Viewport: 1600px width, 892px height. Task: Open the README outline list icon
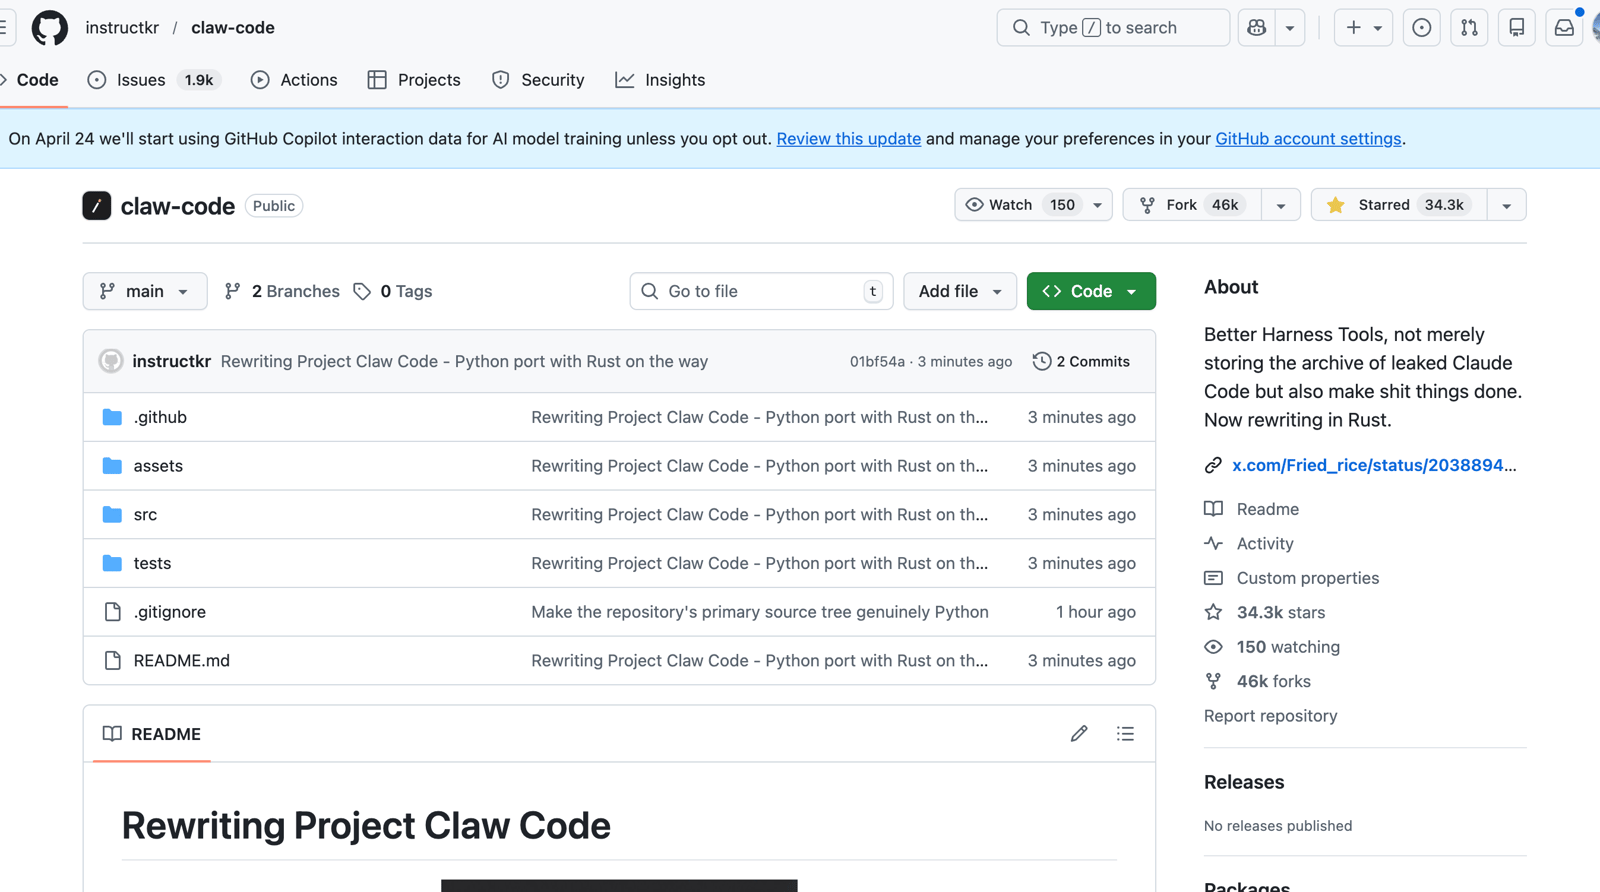click(x=1125, y=734)
